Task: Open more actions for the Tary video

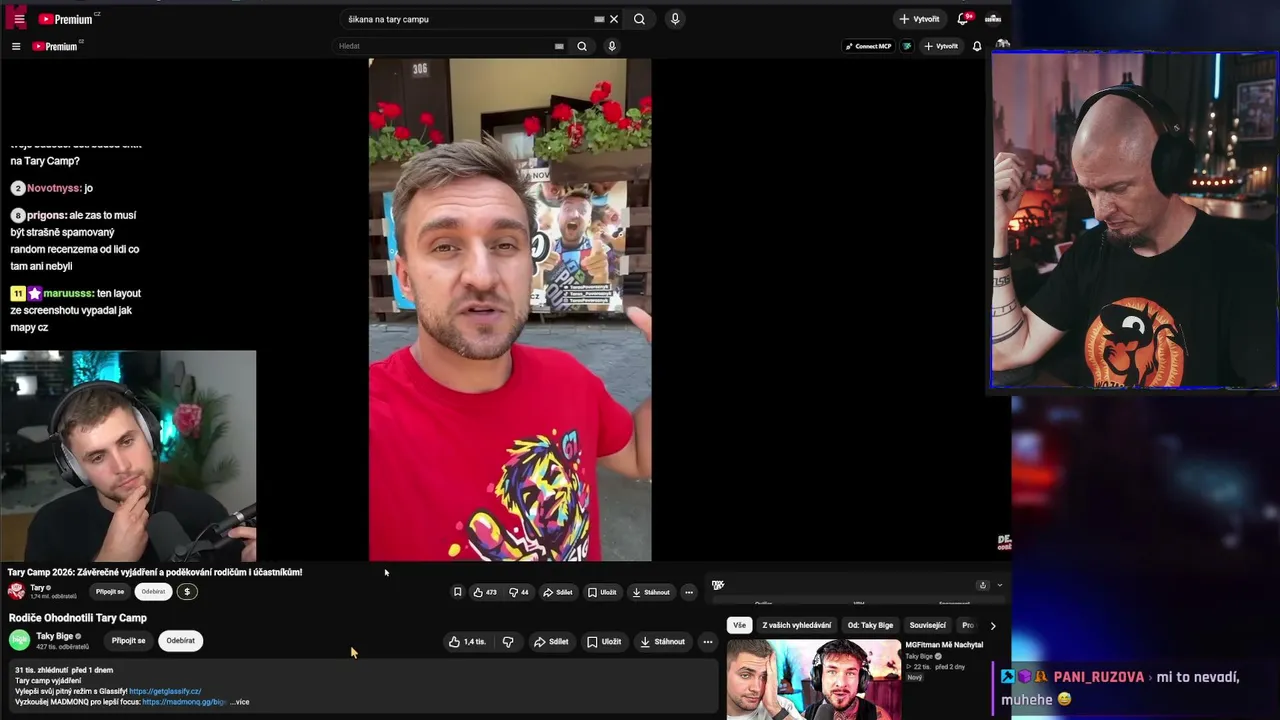Action: [688, 592]
